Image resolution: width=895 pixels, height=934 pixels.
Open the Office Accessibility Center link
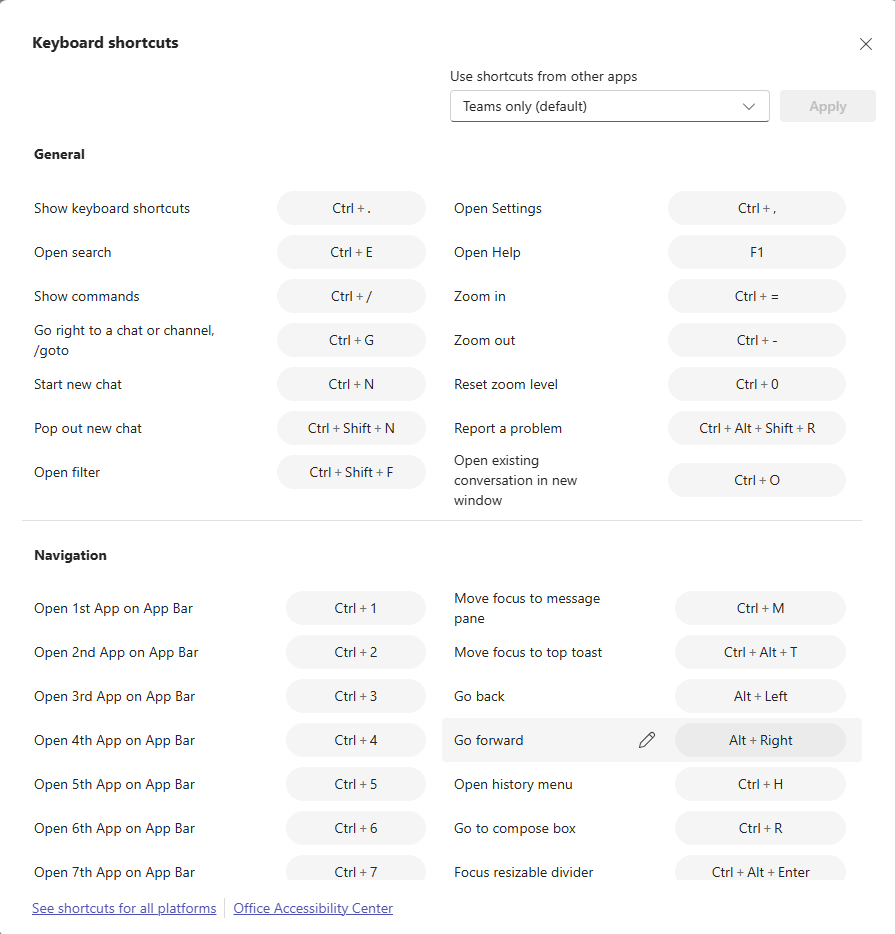[313, 909]
